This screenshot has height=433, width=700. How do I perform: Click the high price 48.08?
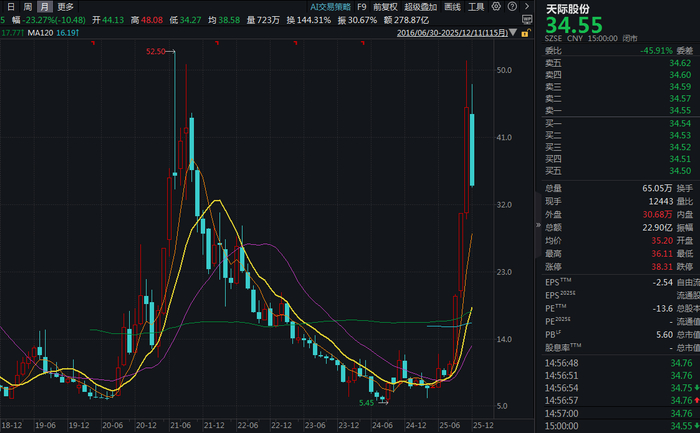[x=152, y=20]
